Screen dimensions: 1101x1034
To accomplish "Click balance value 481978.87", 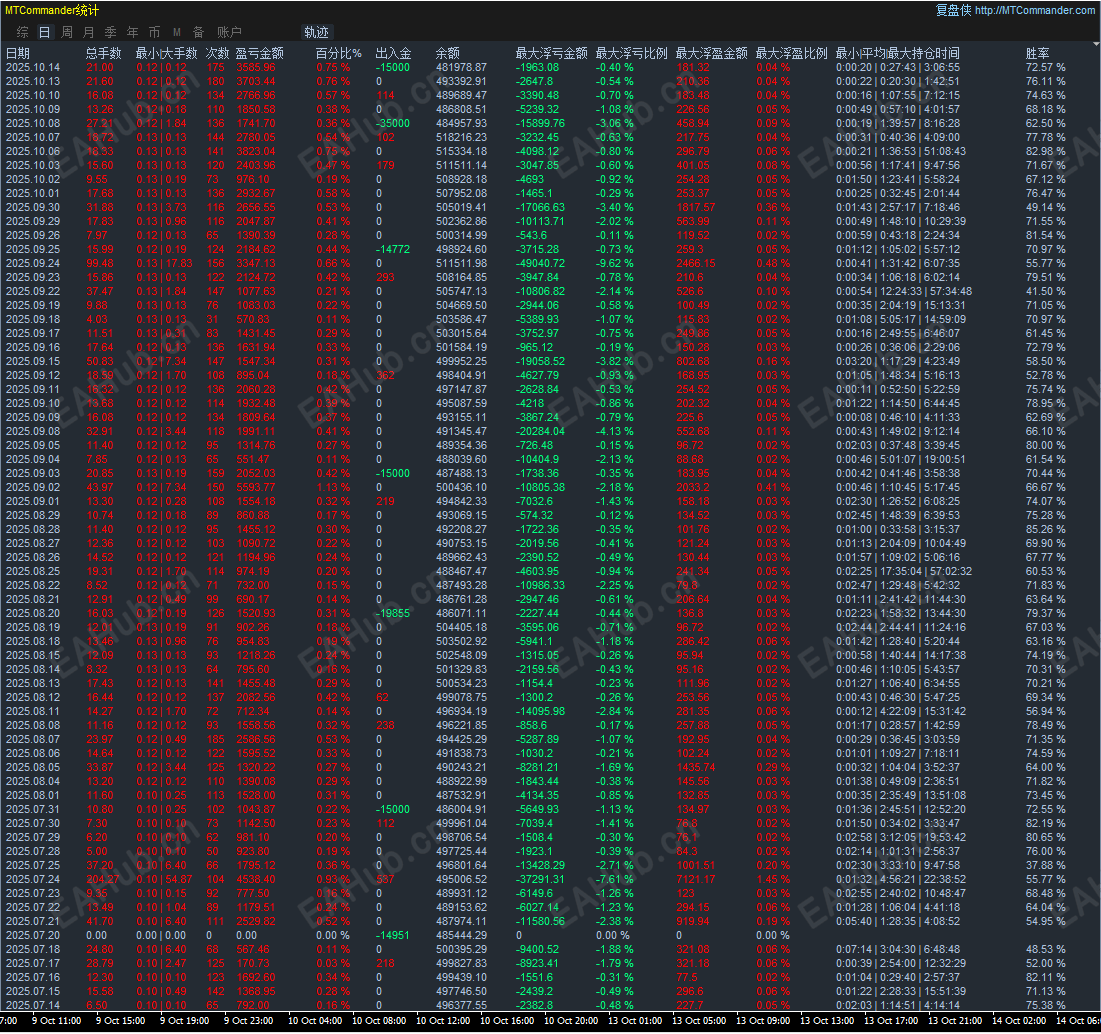I will 461,67.
